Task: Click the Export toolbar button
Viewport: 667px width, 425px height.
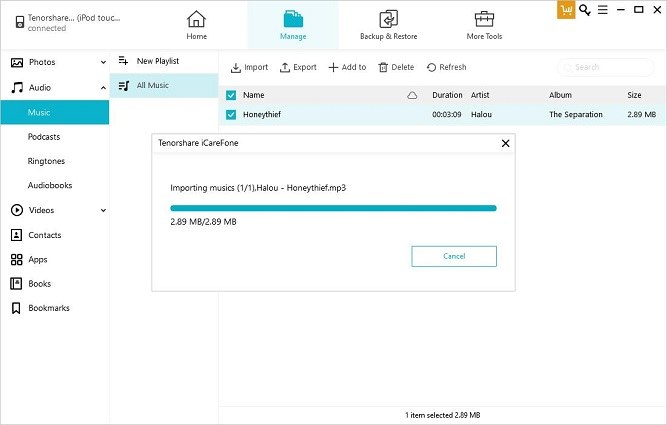Action: pos(298,67)
